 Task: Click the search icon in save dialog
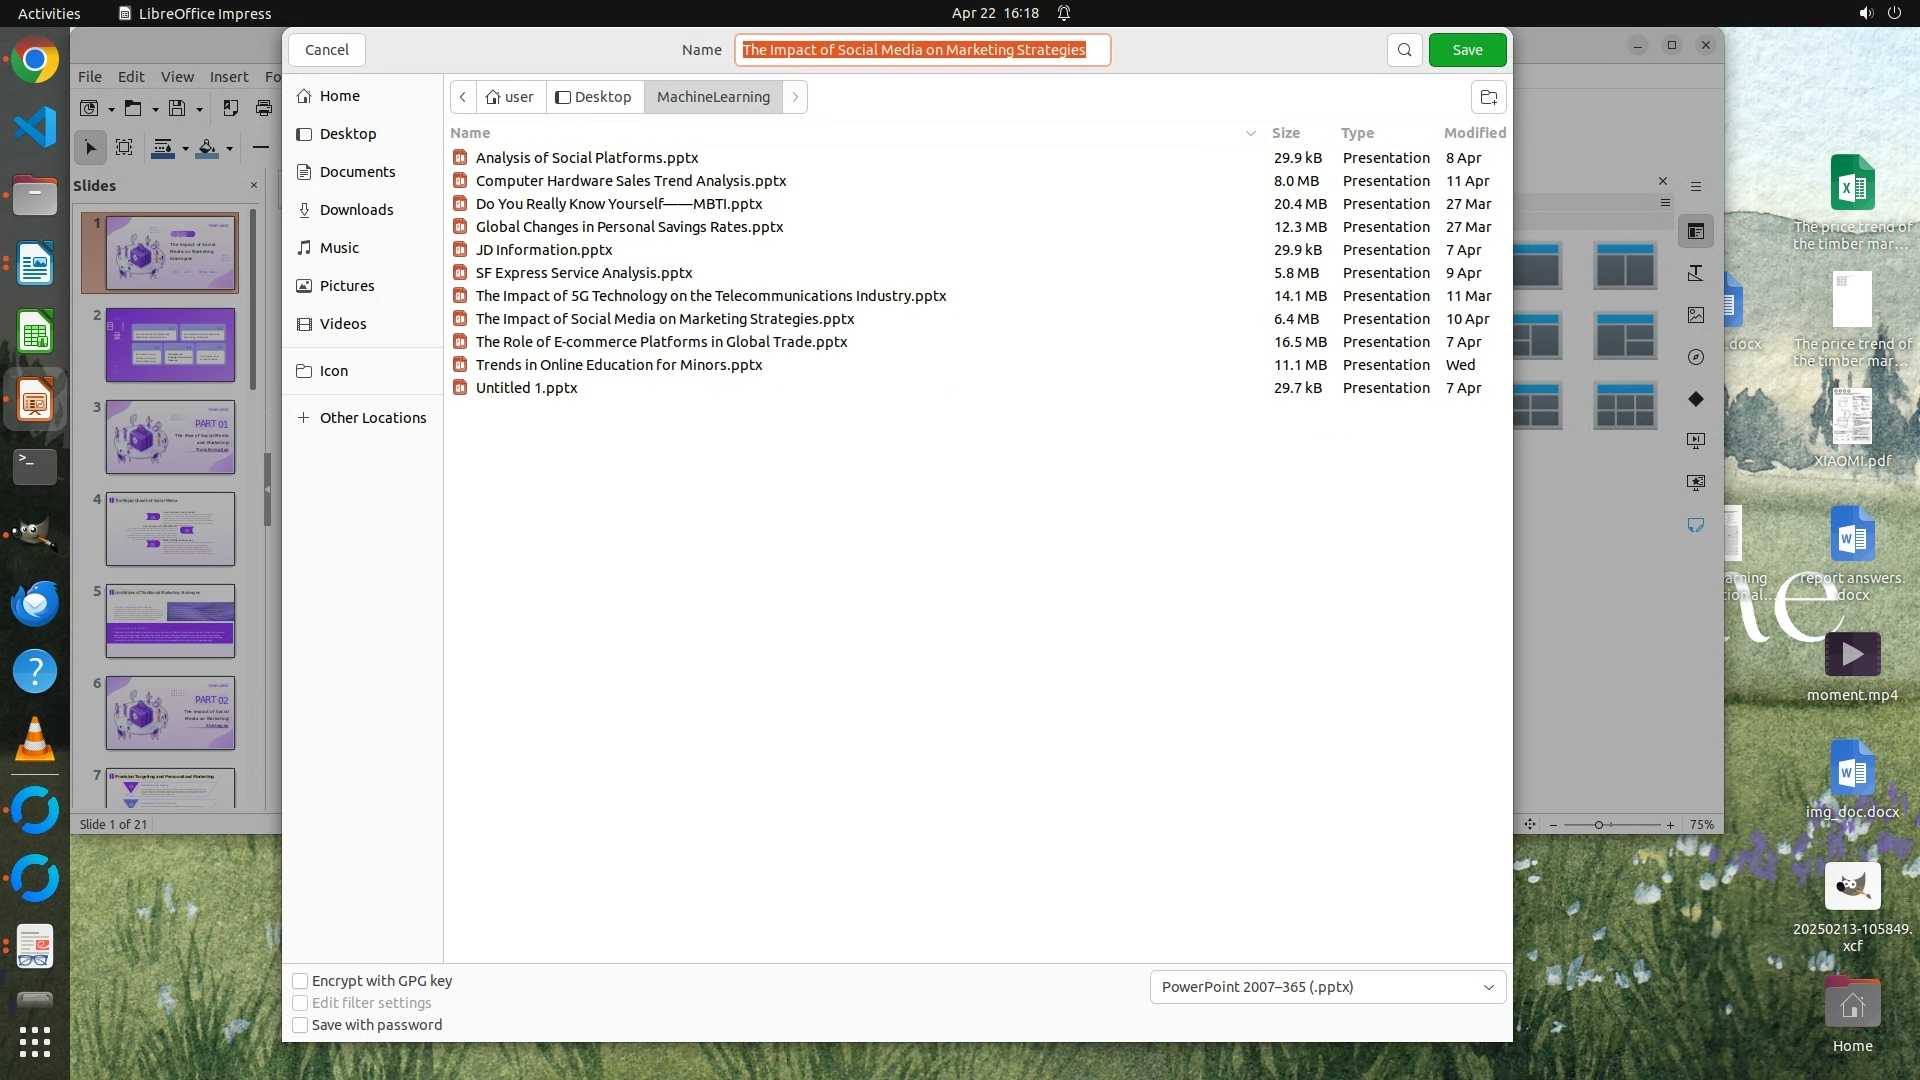(x=1404, y=50)
